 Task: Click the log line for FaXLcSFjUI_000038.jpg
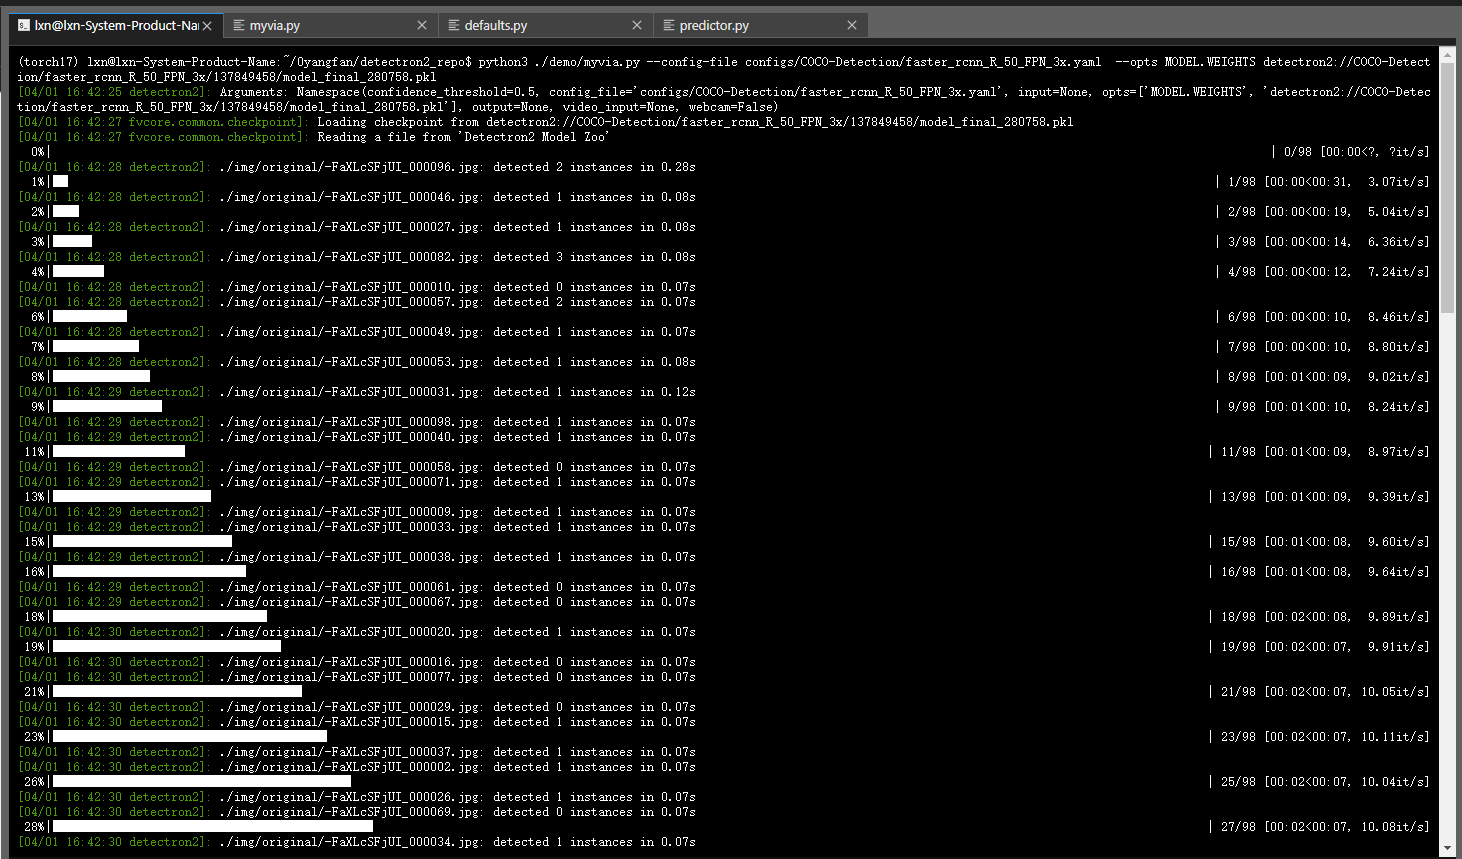click(x=357, y=557)
